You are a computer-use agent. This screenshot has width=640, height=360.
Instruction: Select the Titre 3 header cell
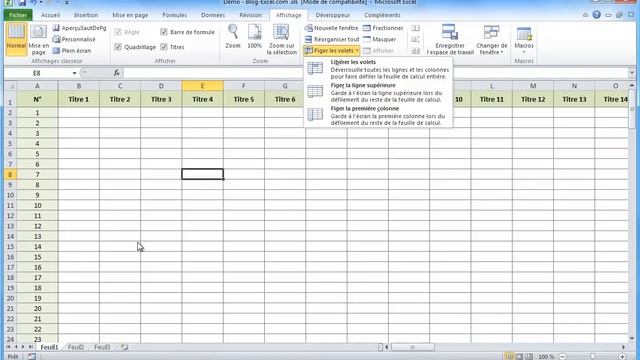pos(161,99)
